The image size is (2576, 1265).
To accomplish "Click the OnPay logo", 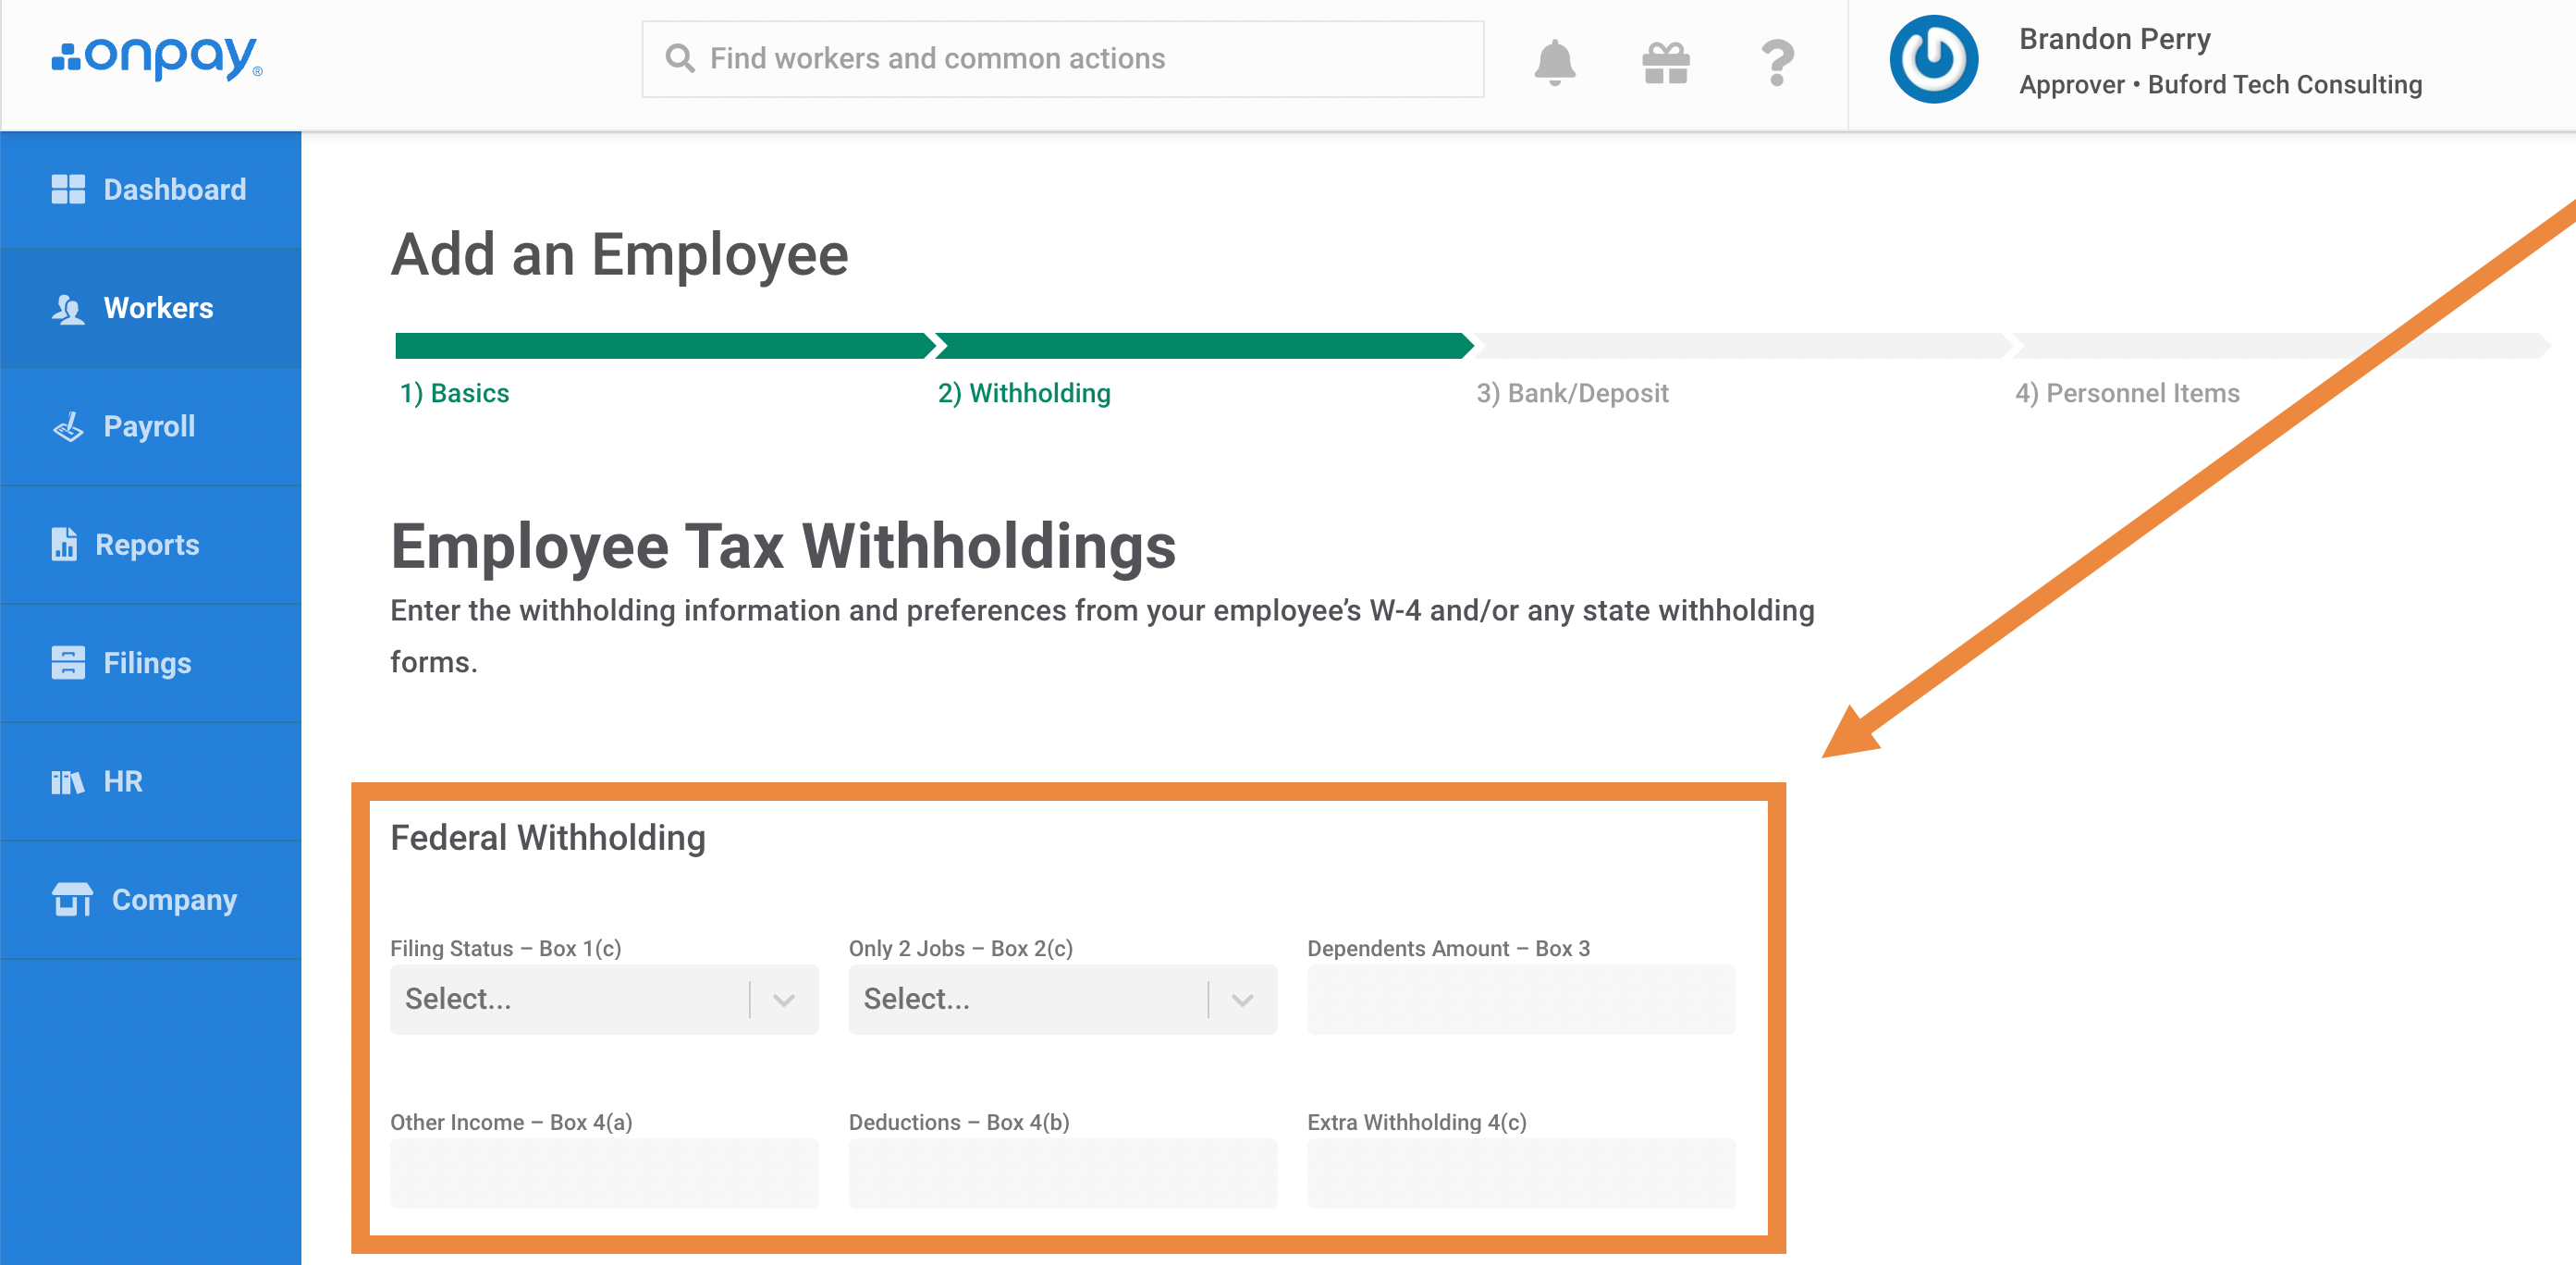I will click(158, 58).
